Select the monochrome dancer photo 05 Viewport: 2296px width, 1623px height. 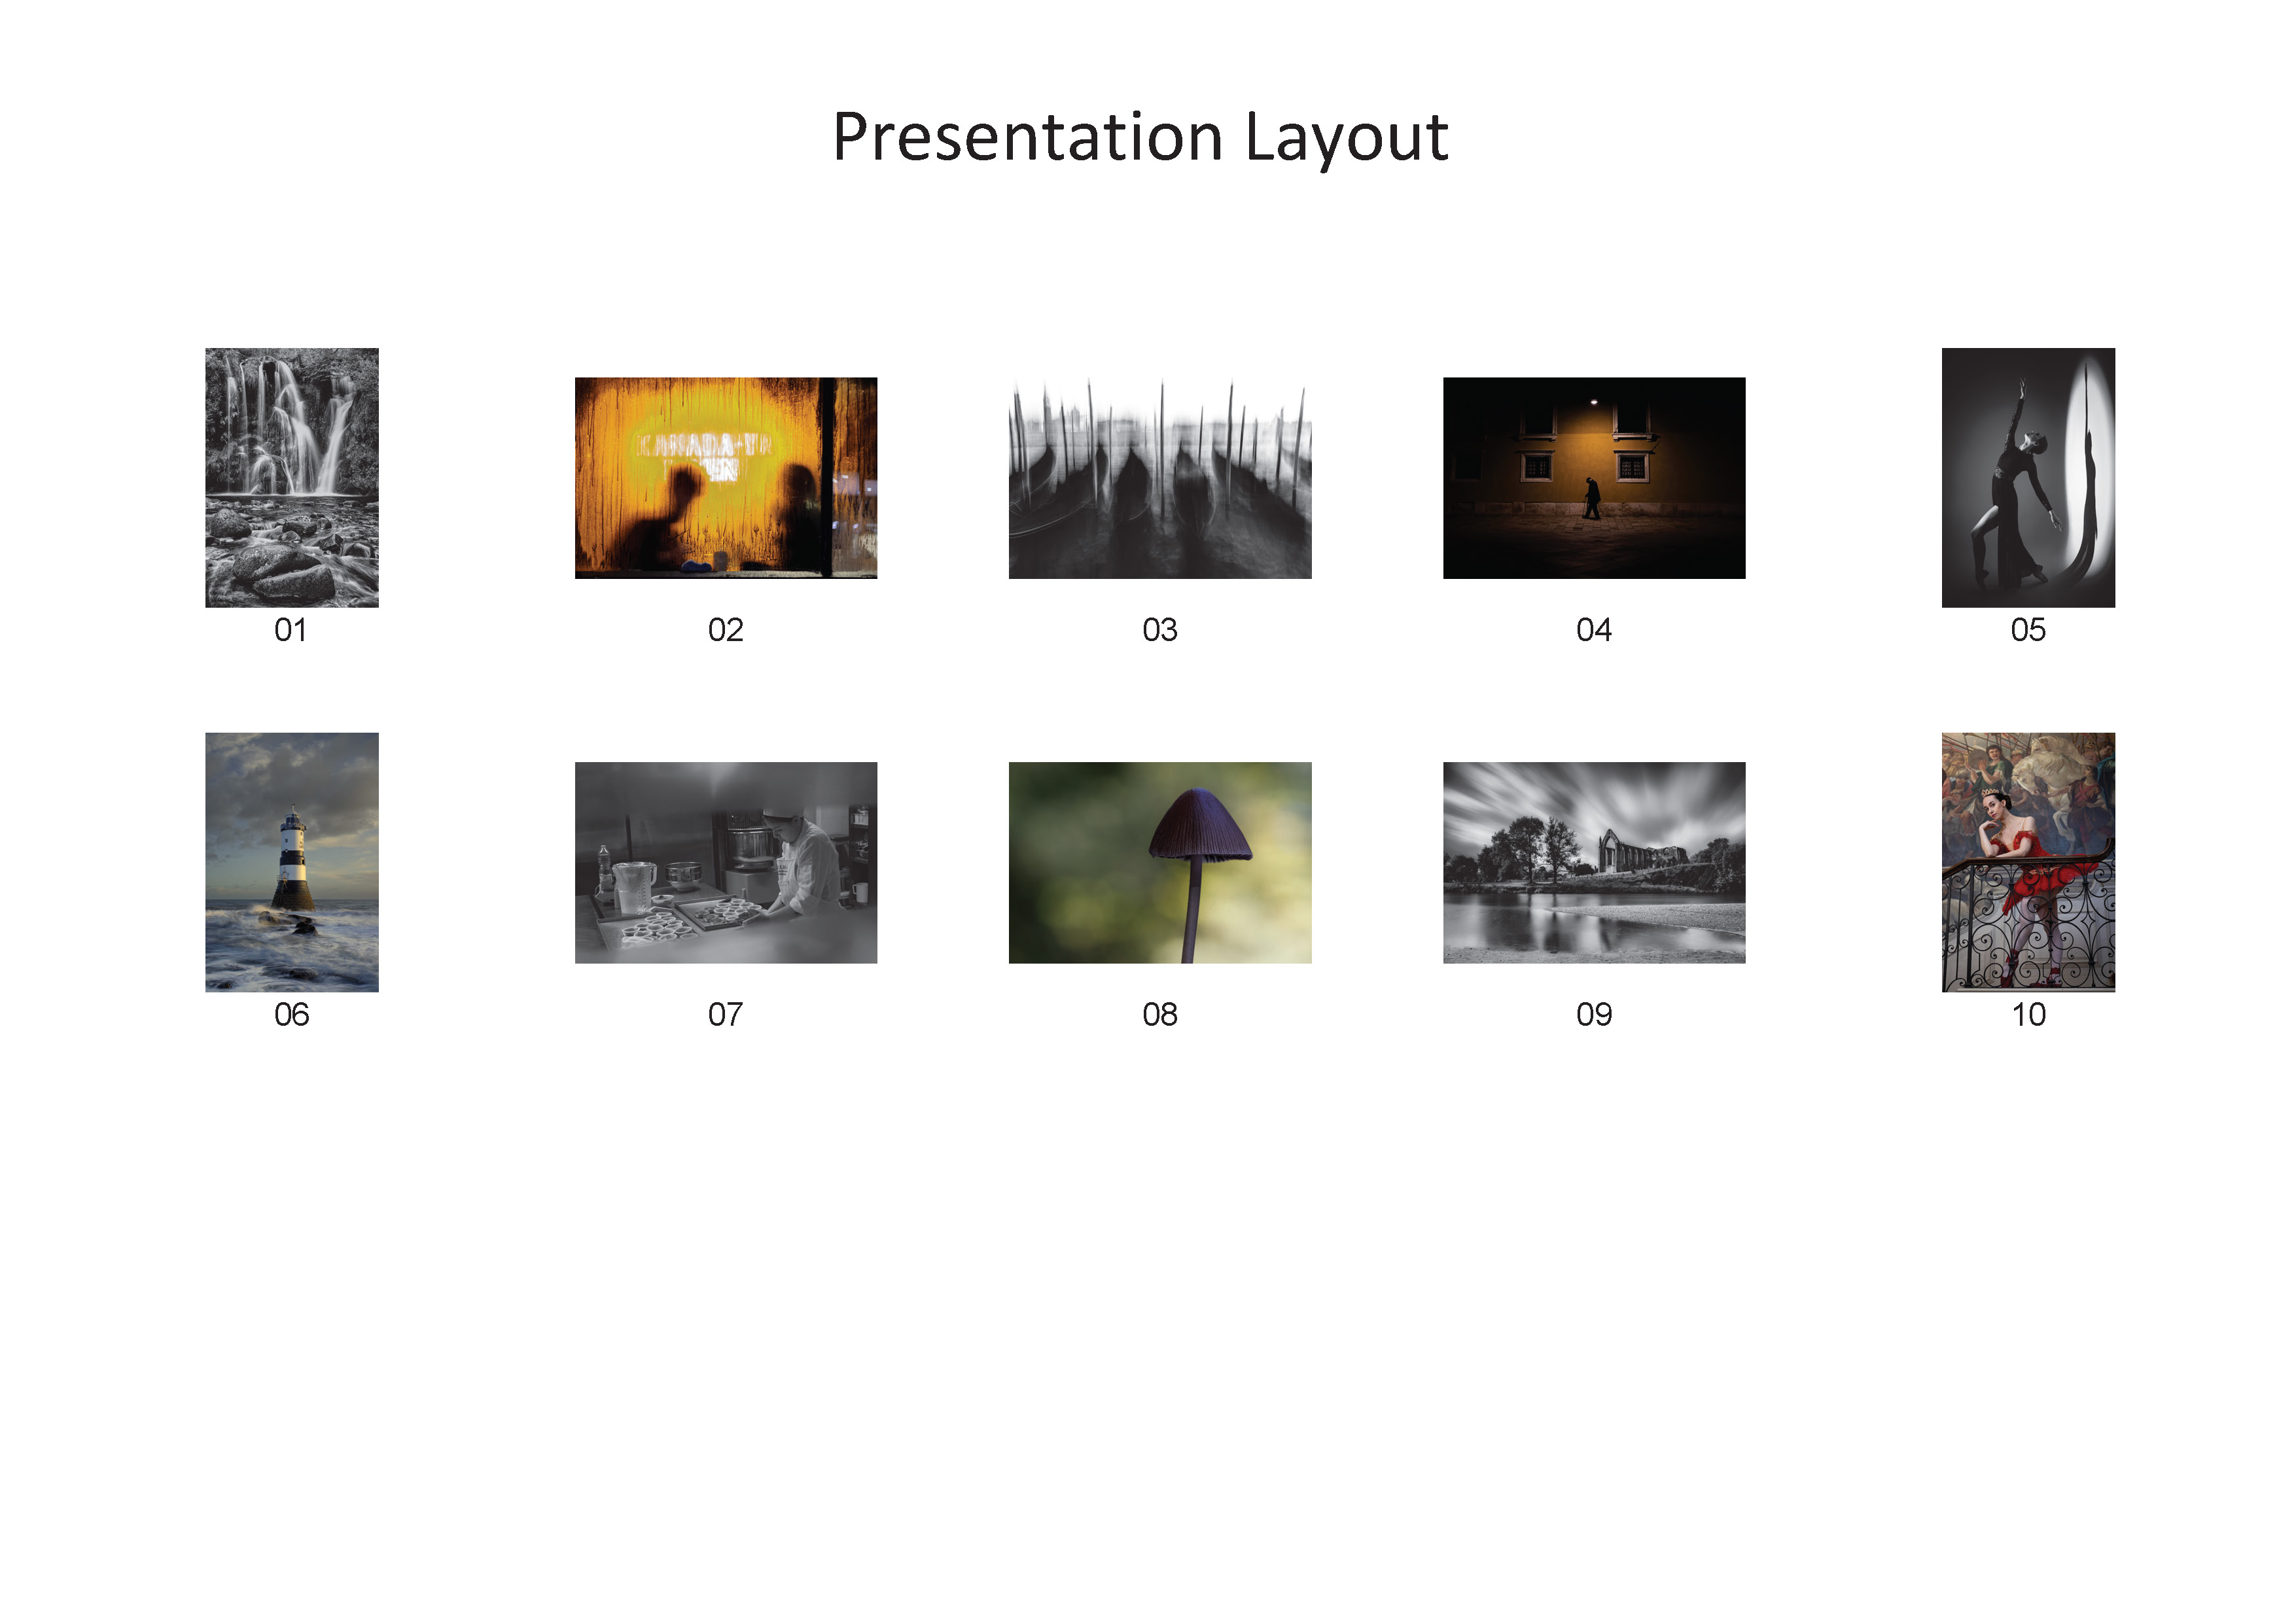pyautogui.click(x=2027, y=477)
